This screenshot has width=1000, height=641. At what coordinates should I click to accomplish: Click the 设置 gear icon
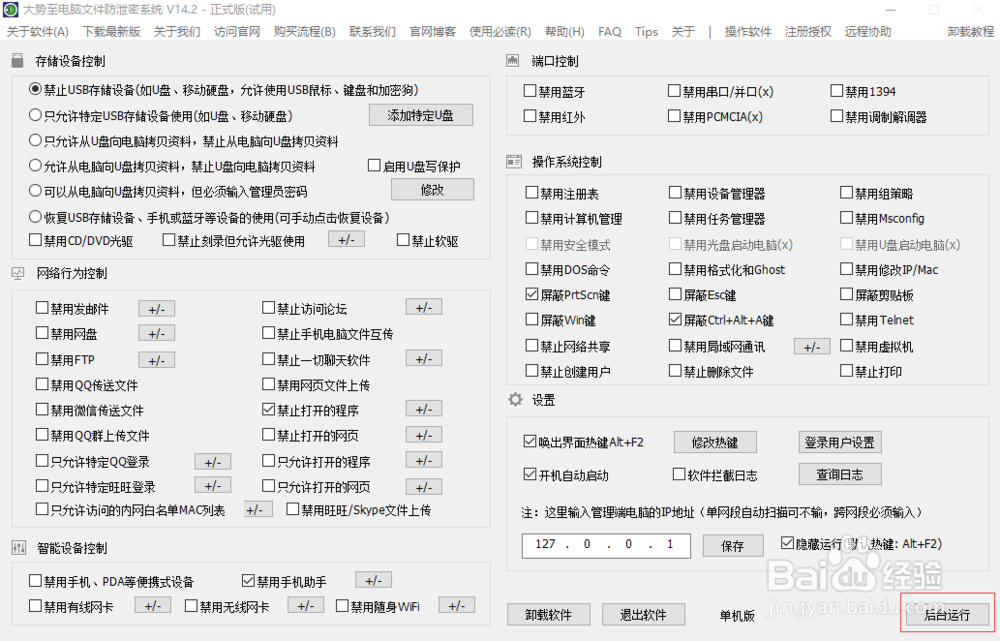[x=514, y=399]
